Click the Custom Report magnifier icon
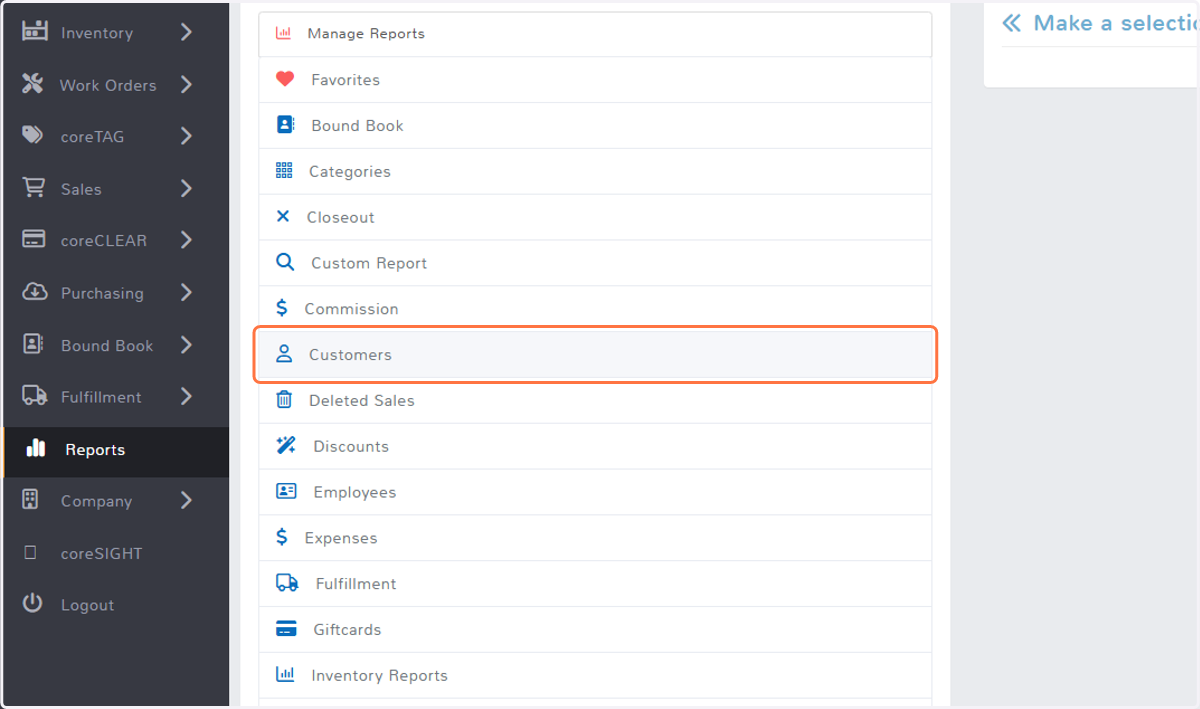The width and height of the screenshot is (1200, 709). pyautogui.click(x=285, y=262)
